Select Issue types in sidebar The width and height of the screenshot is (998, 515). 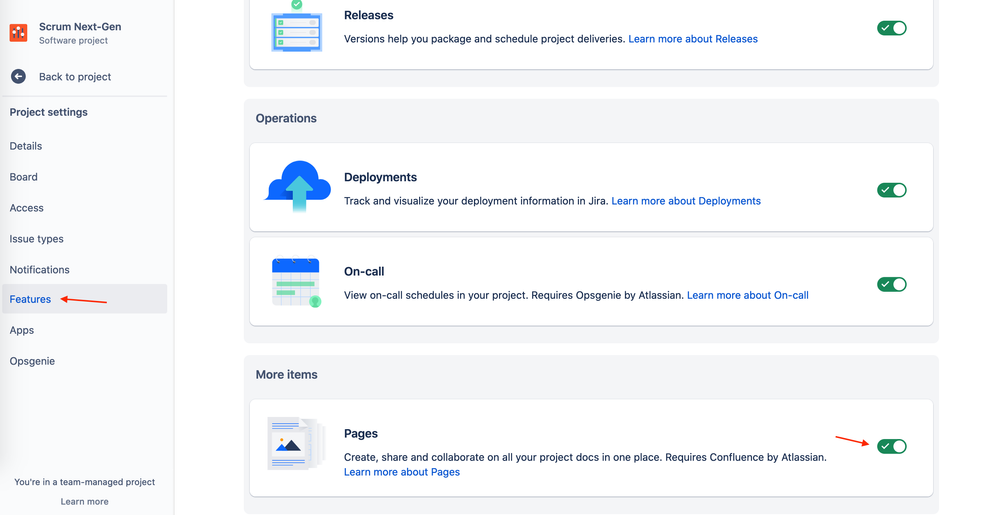(36, 239)
